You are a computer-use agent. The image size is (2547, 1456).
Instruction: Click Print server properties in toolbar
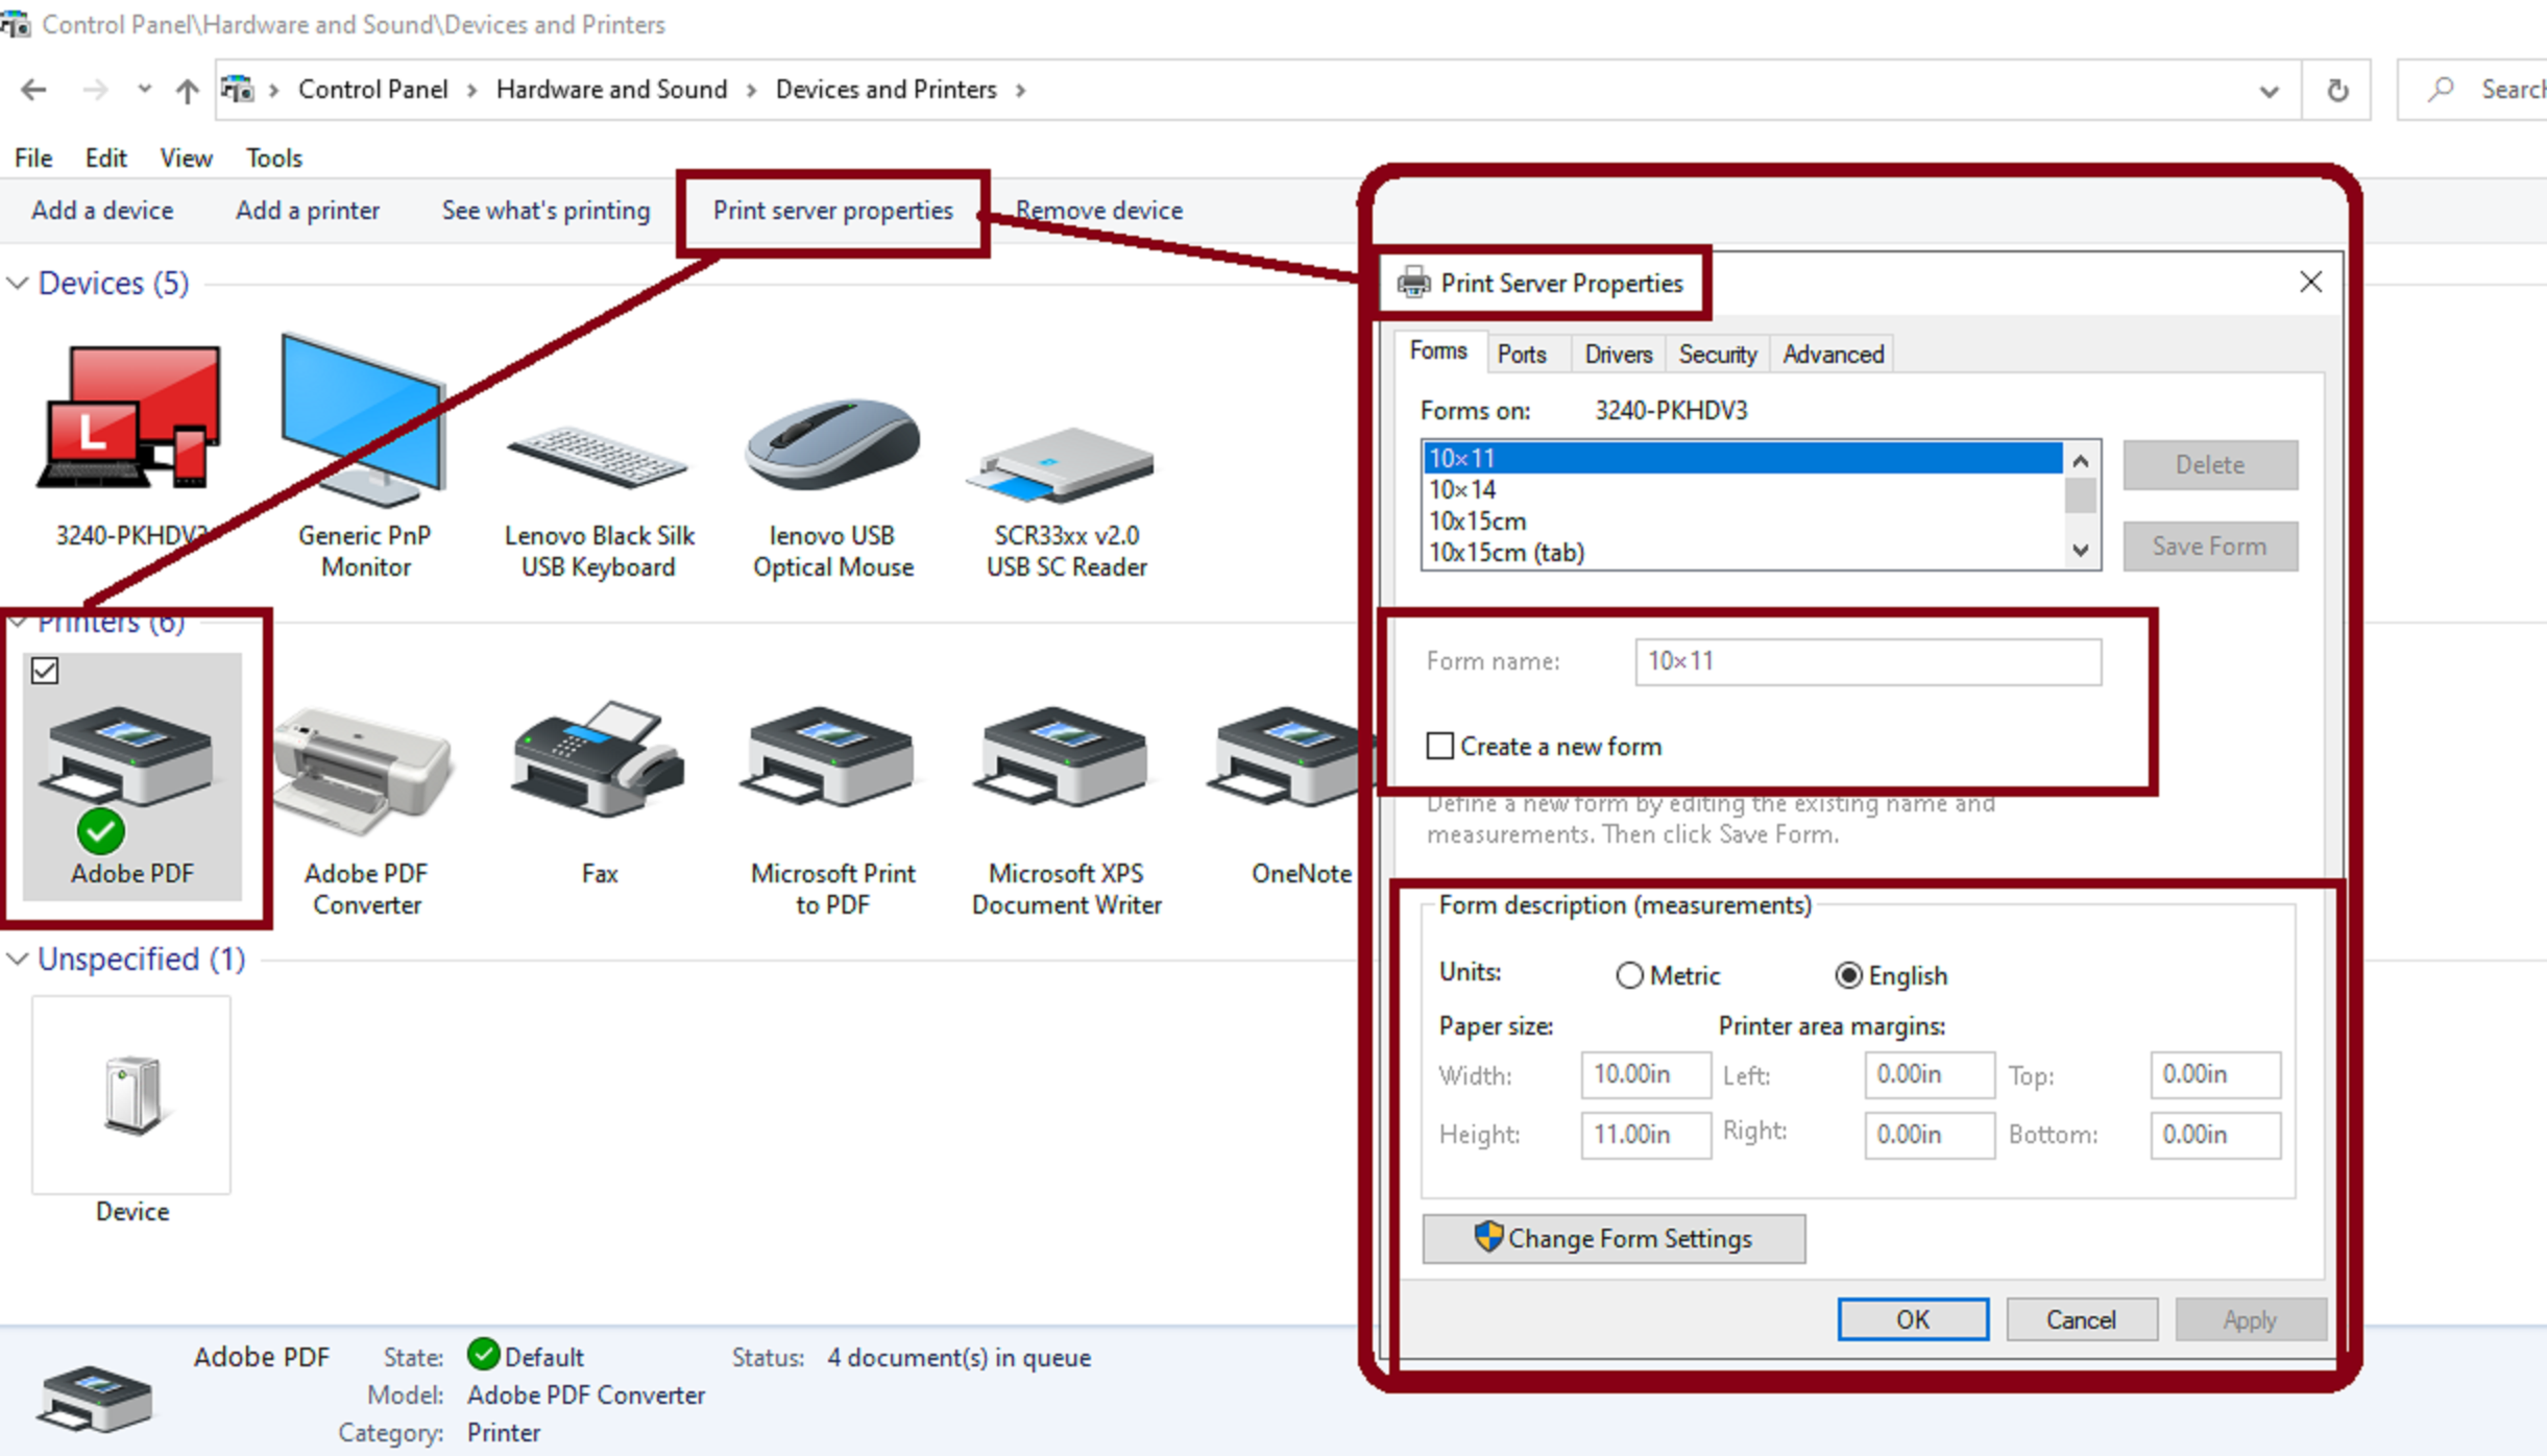click(x=832, y=211)
